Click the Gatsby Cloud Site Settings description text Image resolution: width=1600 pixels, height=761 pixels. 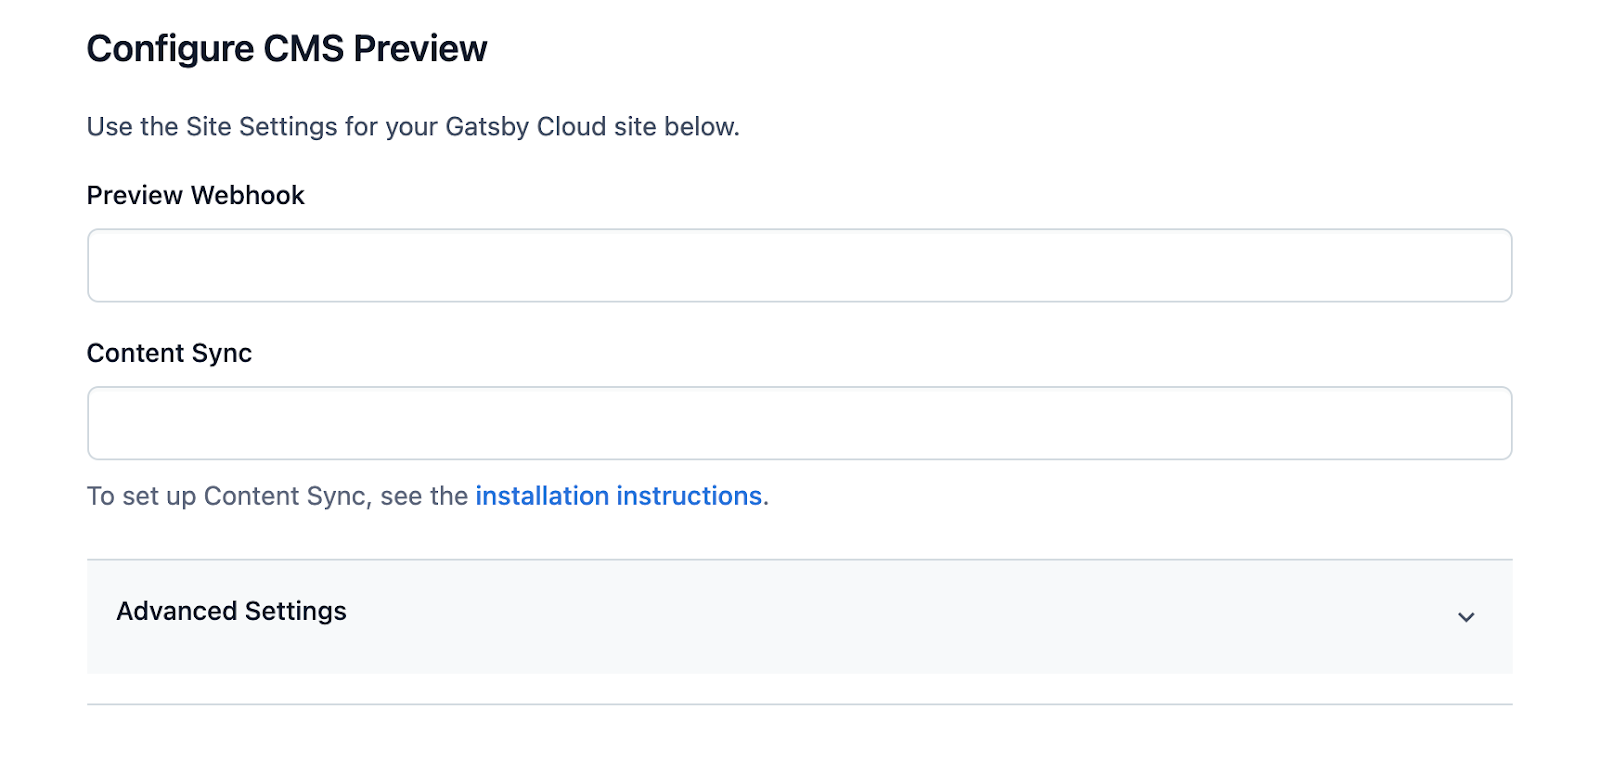413,127
